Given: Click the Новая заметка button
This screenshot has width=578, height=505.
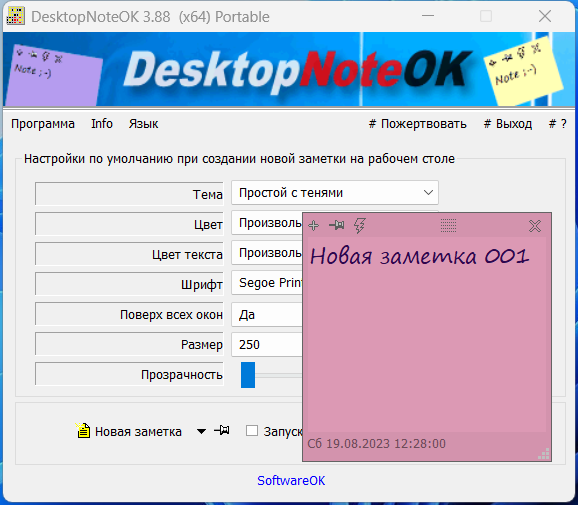Looking at the screenshot, I should (x=129, y=431).
